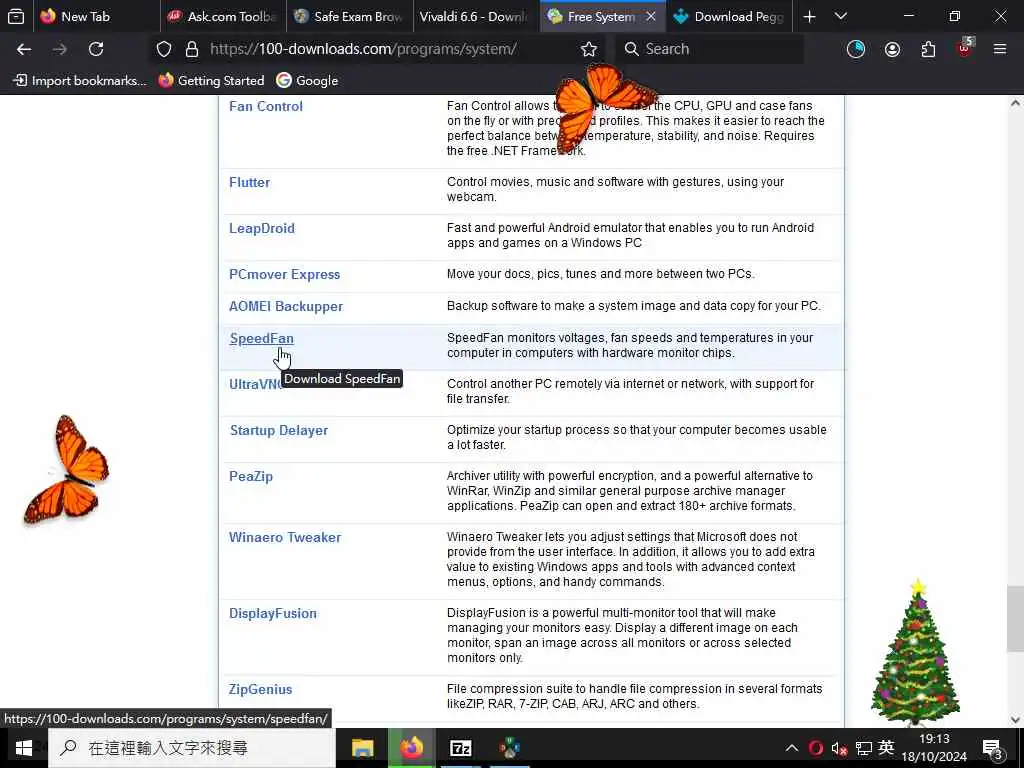View site security padlock info

pyautogui.click(x=192, y=49)
